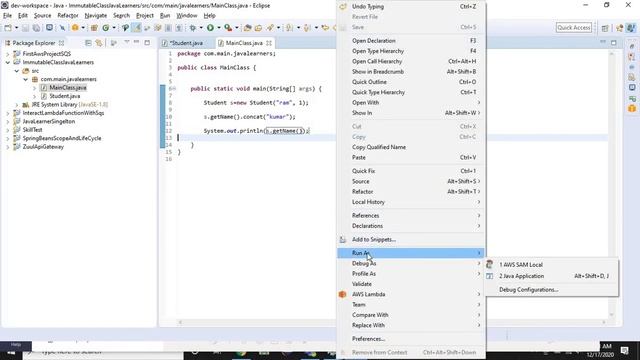
Task: Switch to the Java EE perspective icon
Action: [620, 28]
